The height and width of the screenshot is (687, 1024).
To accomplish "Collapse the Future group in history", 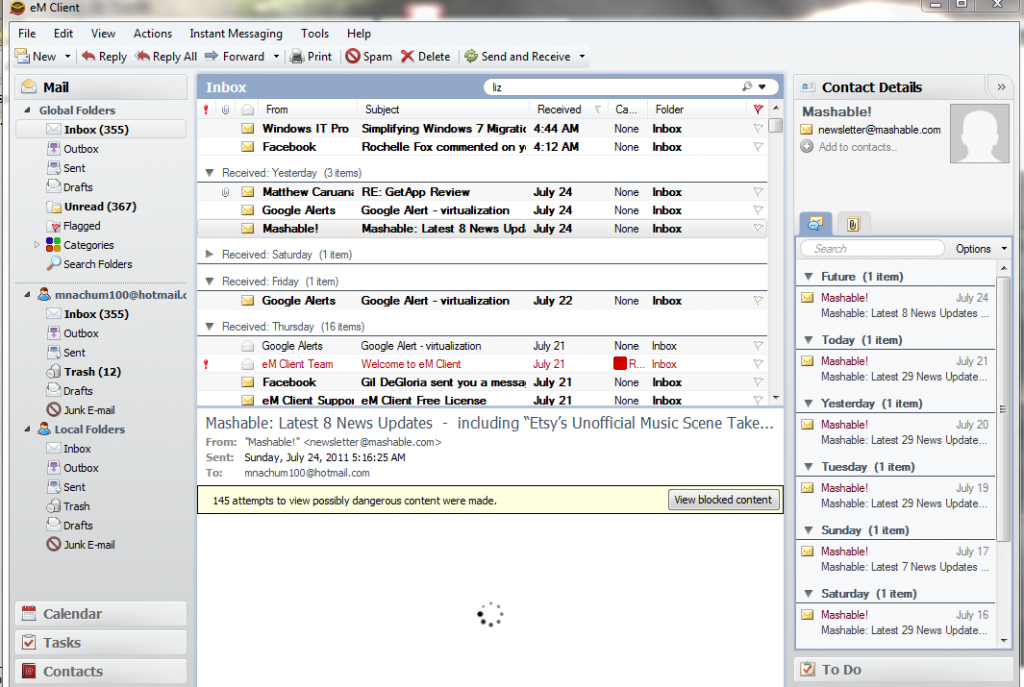I will (x=807, y=276).
